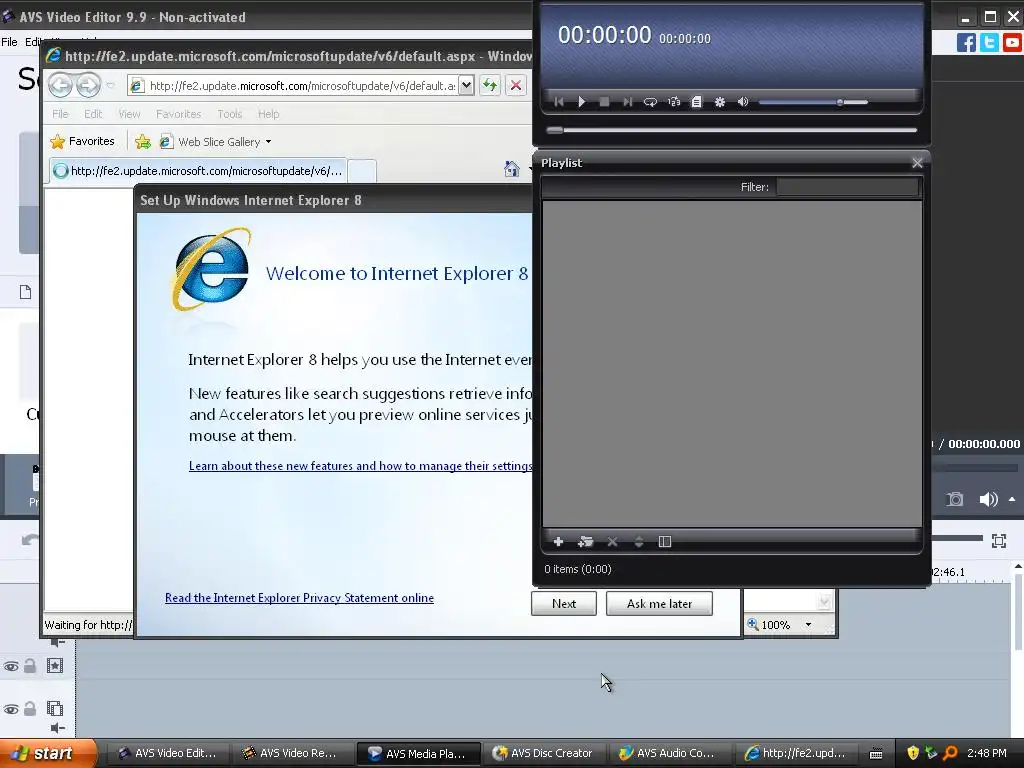Expand the IE zoom level dropdown
This screenshot has height=768, width=1024.
pyautogui.click(x=808, y=625)
